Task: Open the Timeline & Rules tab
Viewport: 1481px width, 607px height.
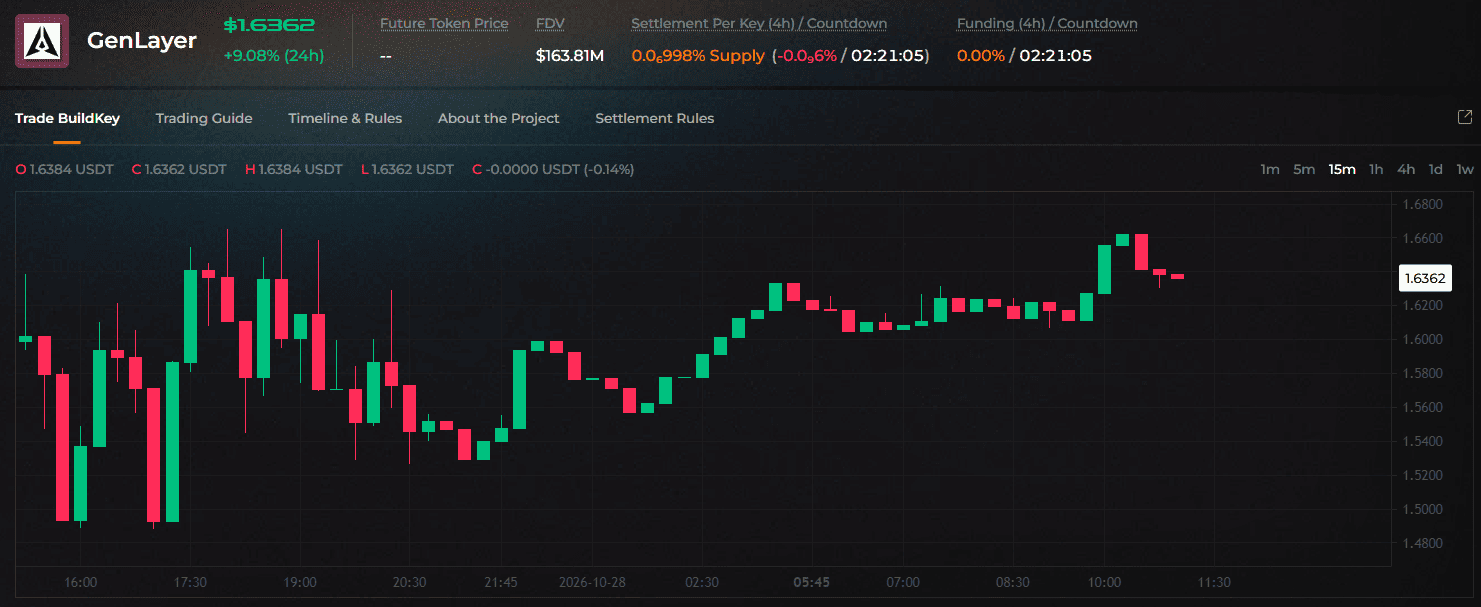Action: click(x=345, y=118)
